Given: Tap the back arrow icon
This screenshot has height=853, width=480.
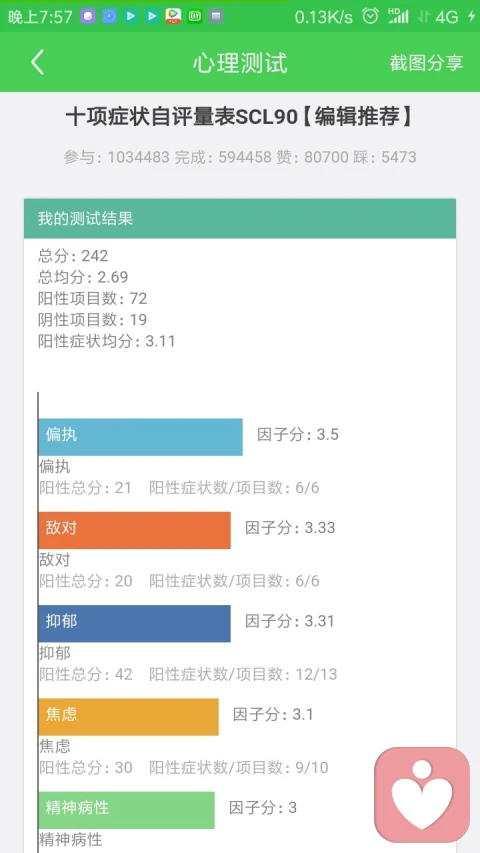Looking at the screenshot, I should (37, 63).
